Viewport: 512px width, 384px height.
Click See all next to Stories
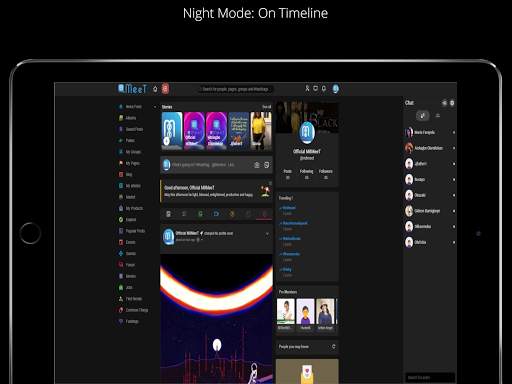pyautogui.click(x=267, y=107)
